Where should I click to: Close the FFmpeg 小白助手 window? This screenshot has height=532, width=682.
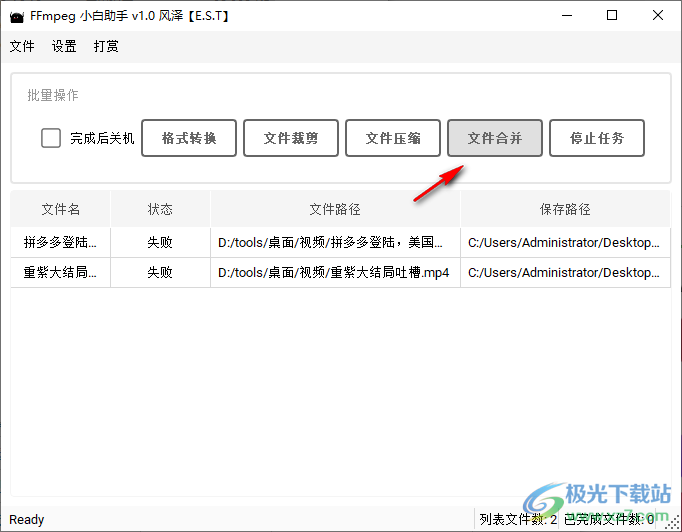[x=658, y=16]
